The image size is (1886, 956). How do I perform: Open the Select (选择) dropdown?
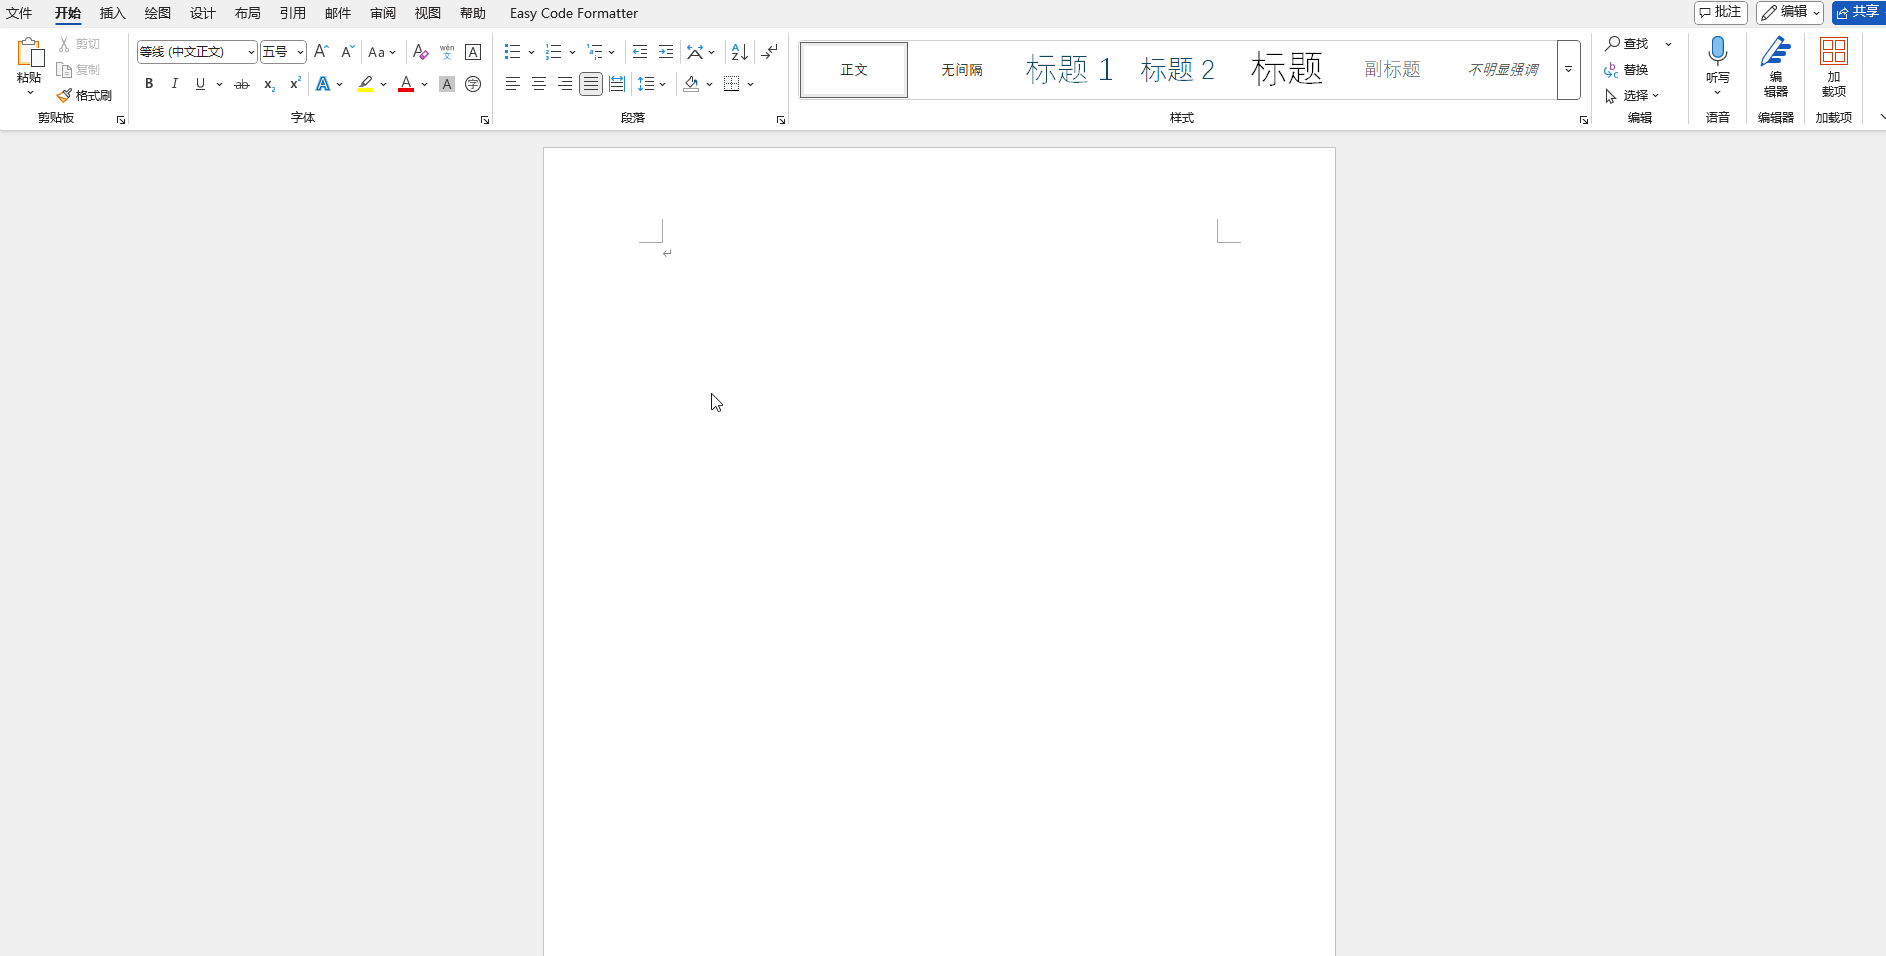1632,96
